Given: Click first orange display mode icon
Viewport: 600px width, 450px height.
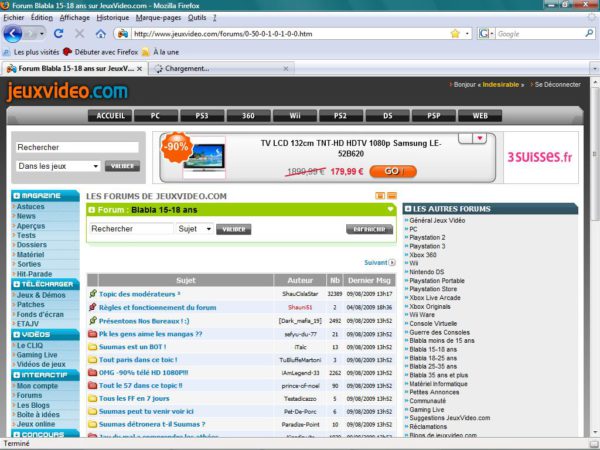Looking at the screenshot, I should [x=380, y=196].
